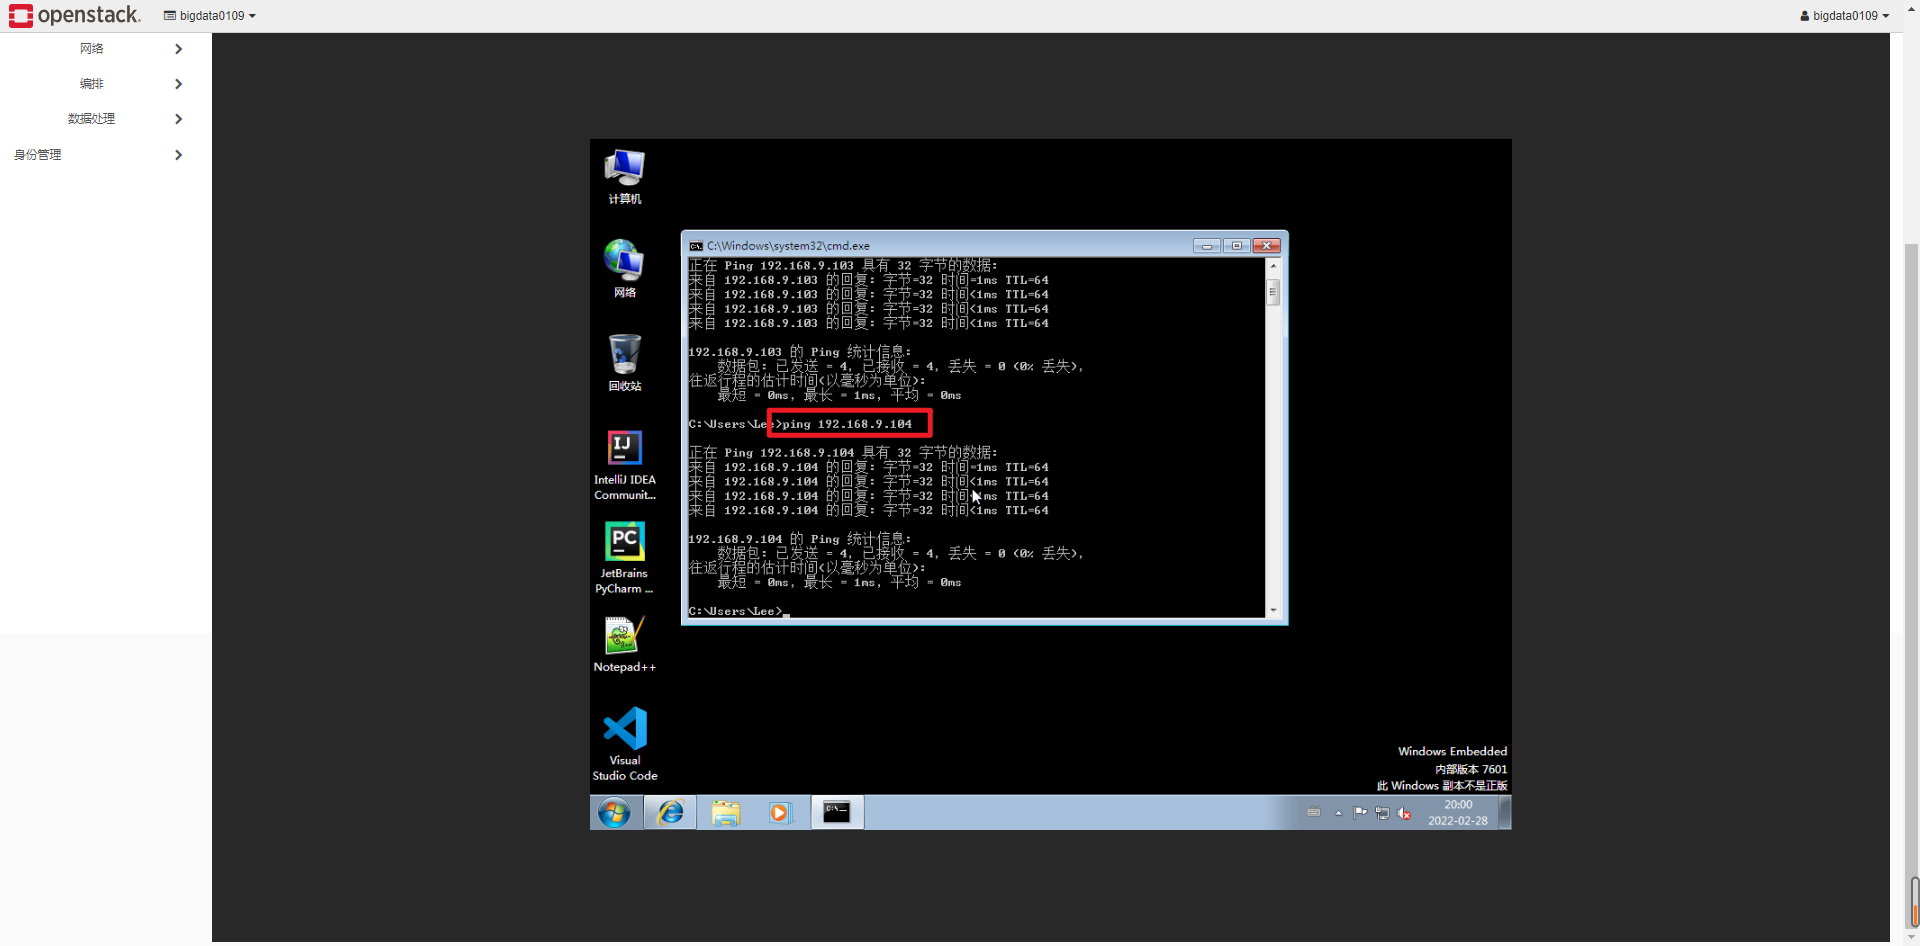Screen dimensions: 1920x946
Task: Click text '192.168.9.104 的 Ping 统计信息'
Action: tap(800, 539)
